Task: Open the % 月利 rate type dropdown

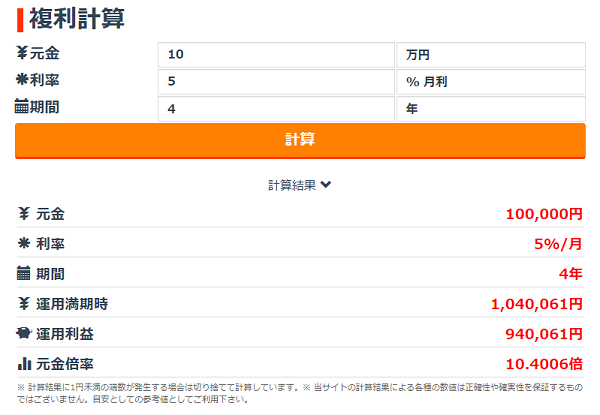Action: tap(491, 82)
